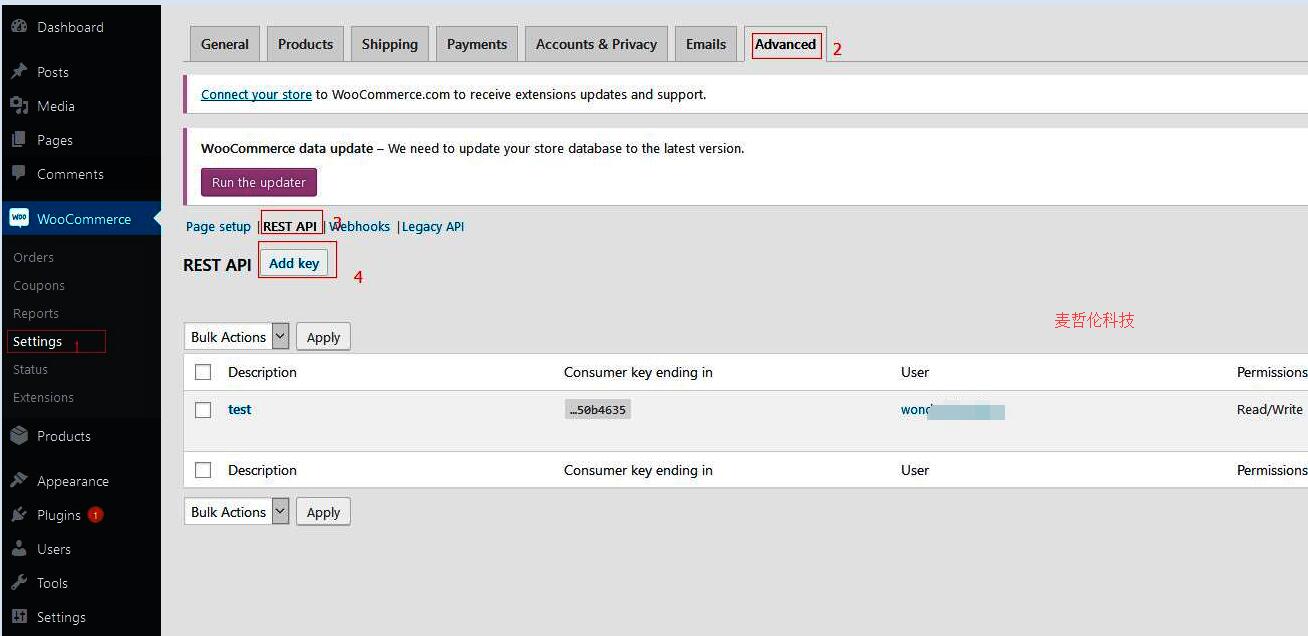Click the Pages icon in sidebar
The image size is (1308, 636).
(x=19, y=140)
